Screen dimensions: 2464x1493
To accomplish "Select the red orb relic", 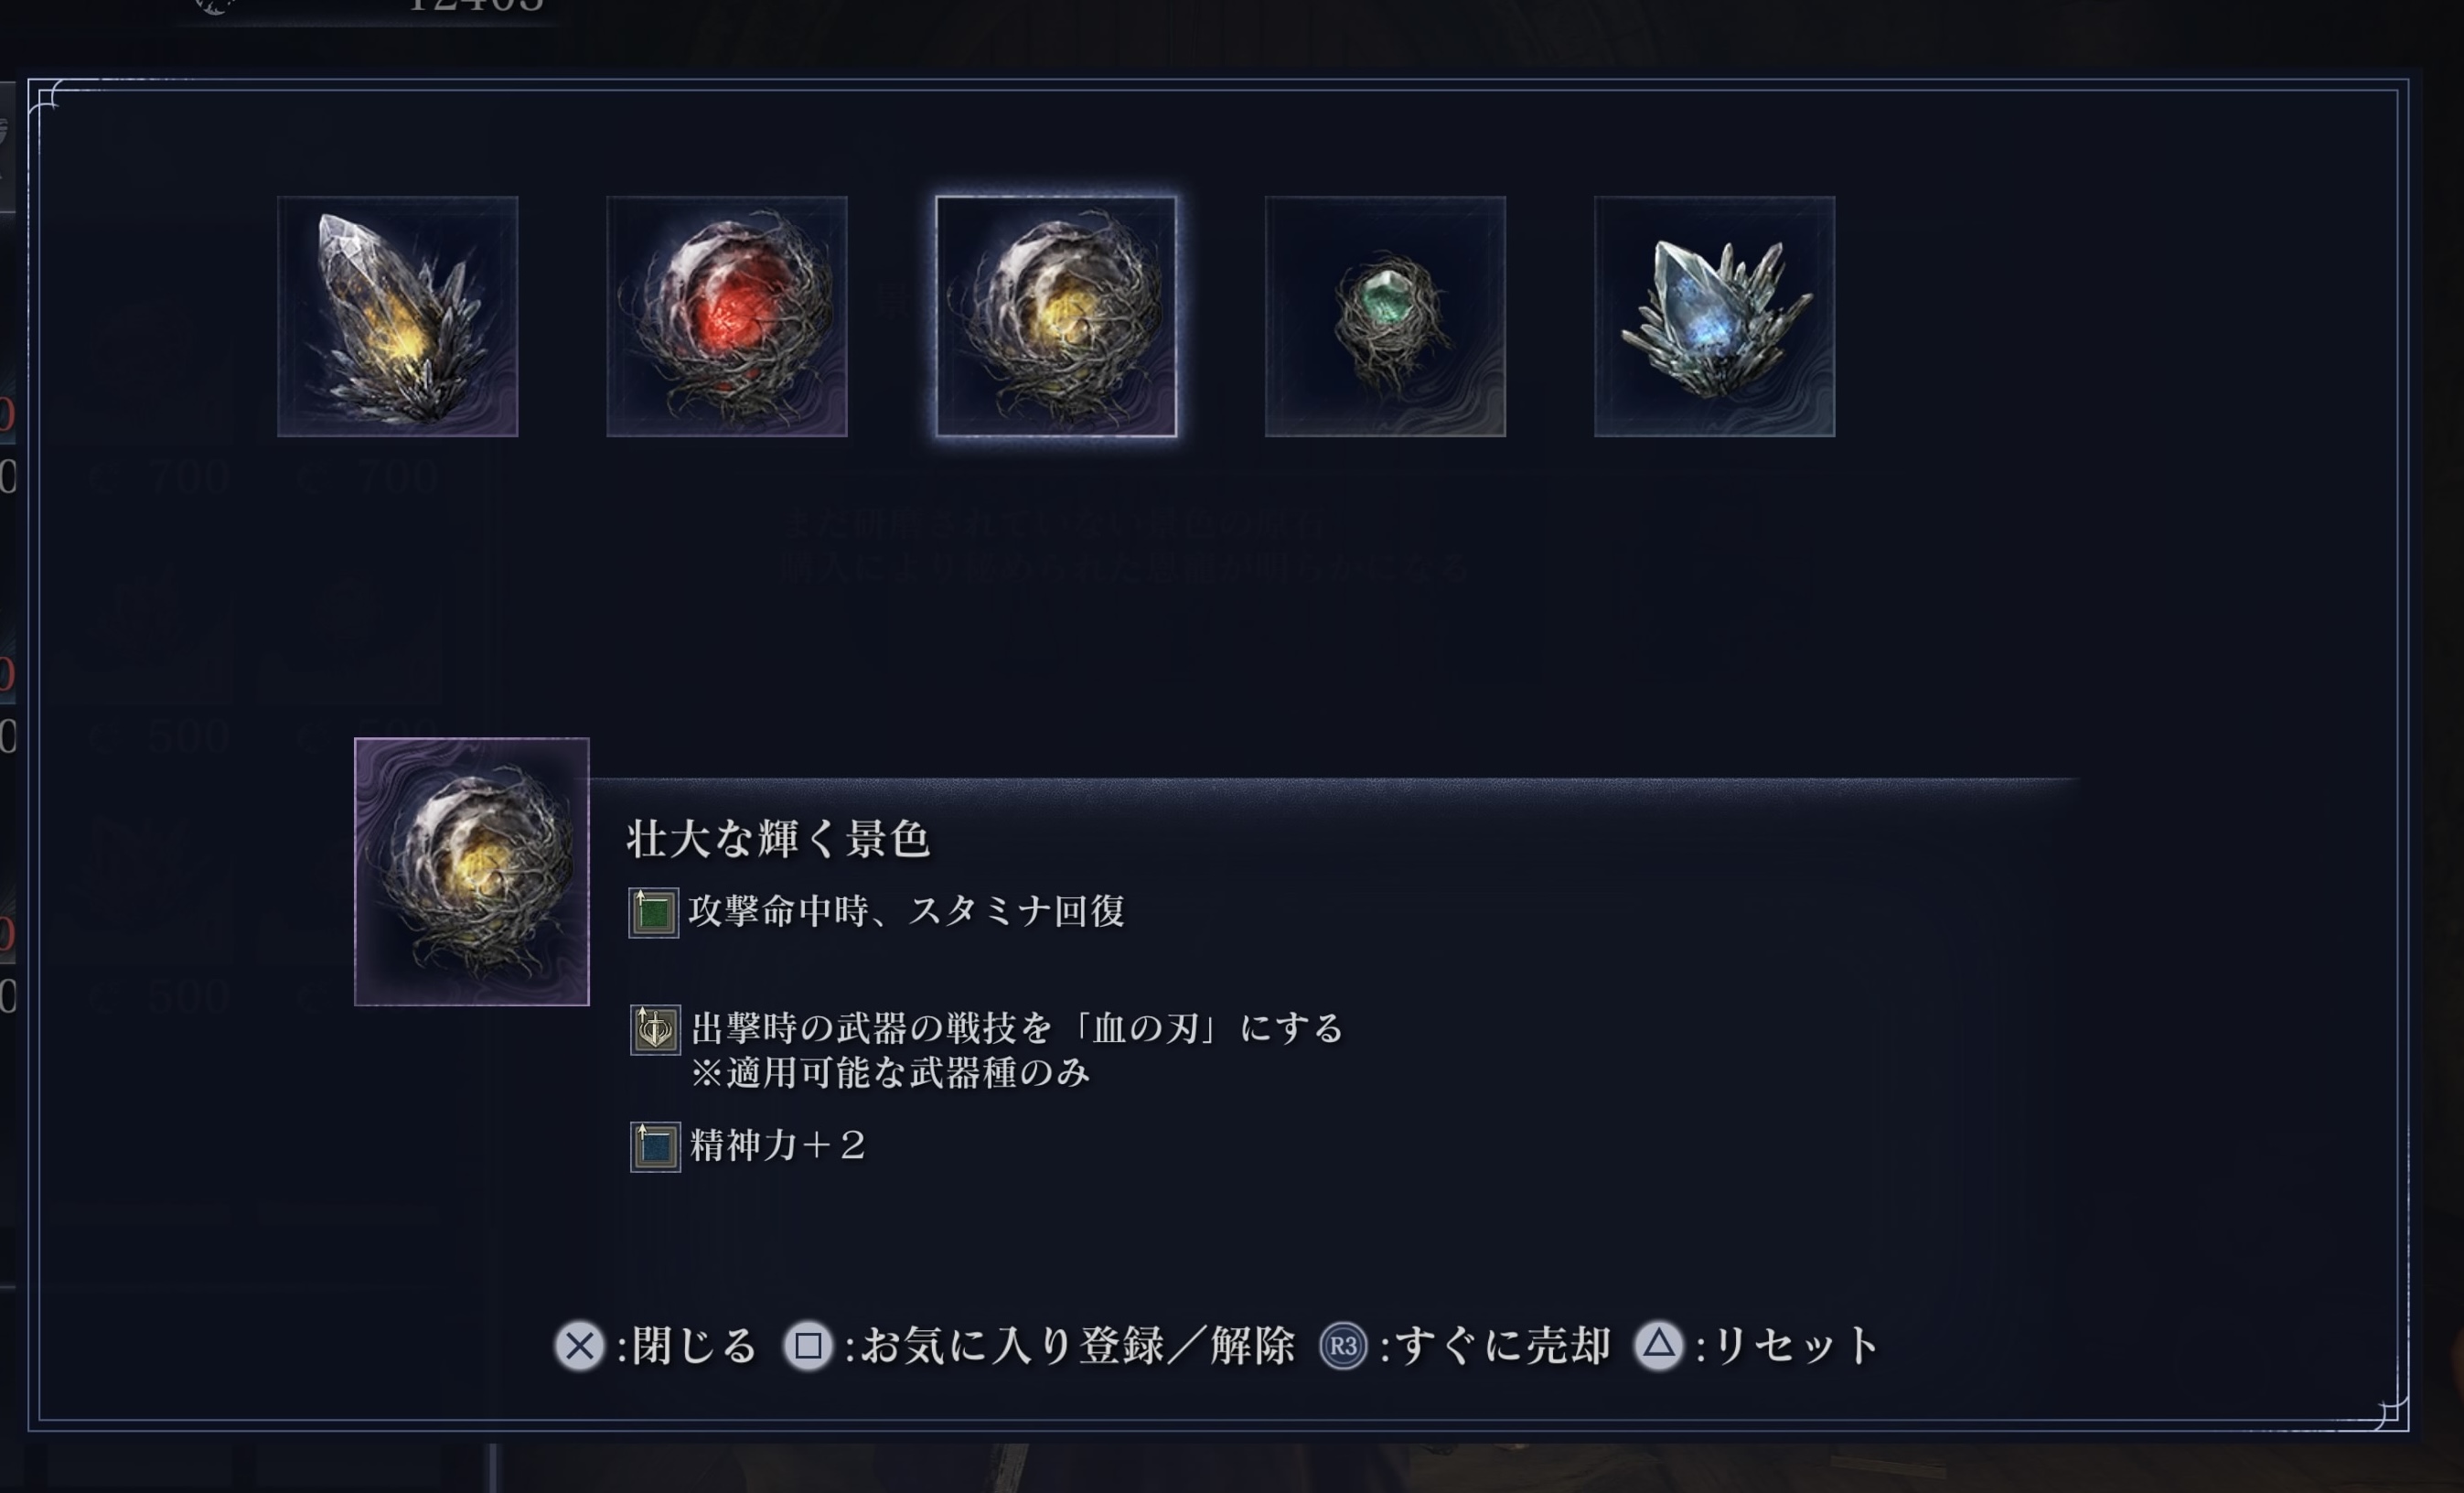I will (x=727, y=316).
